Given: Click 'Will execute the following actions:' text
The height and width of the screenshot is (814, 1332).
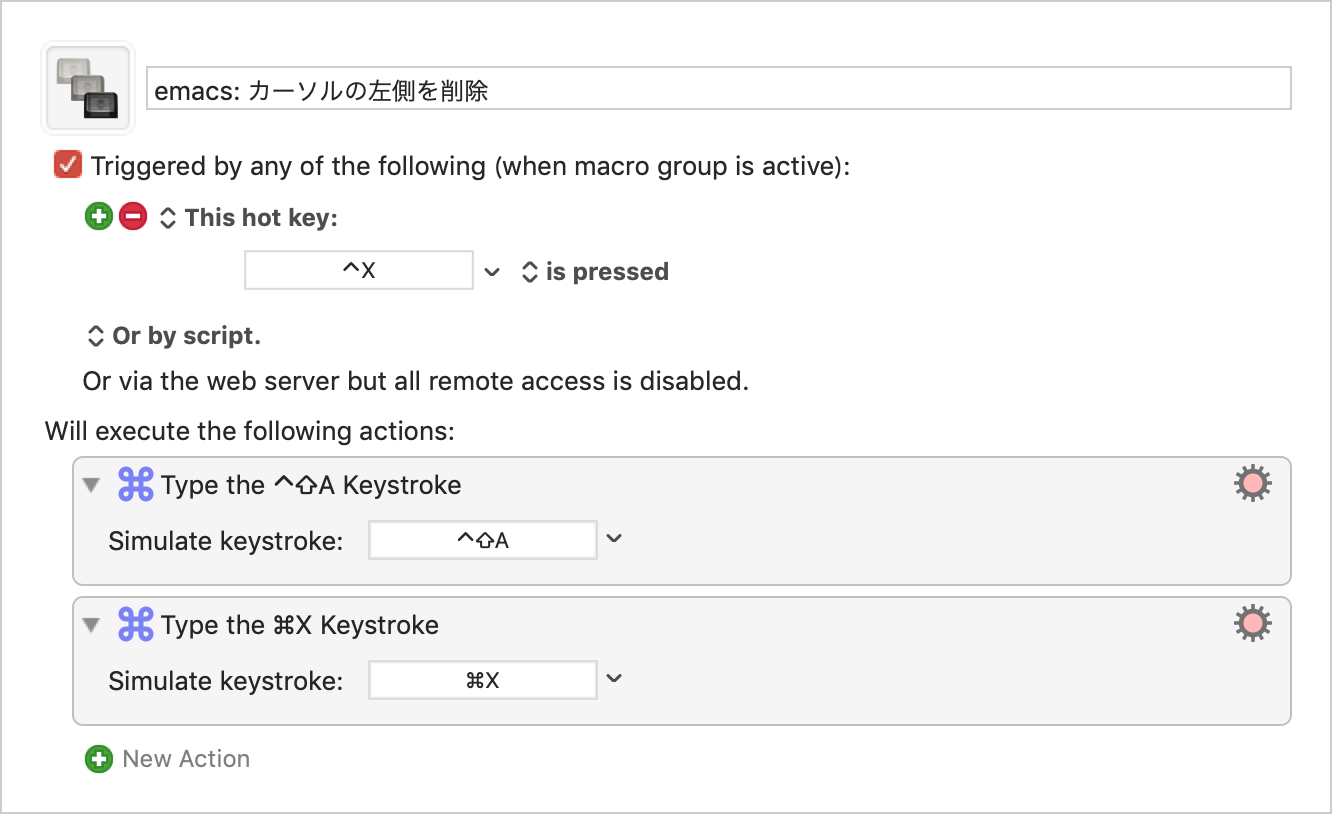Looking at the screenshot, I should point(250,432).
